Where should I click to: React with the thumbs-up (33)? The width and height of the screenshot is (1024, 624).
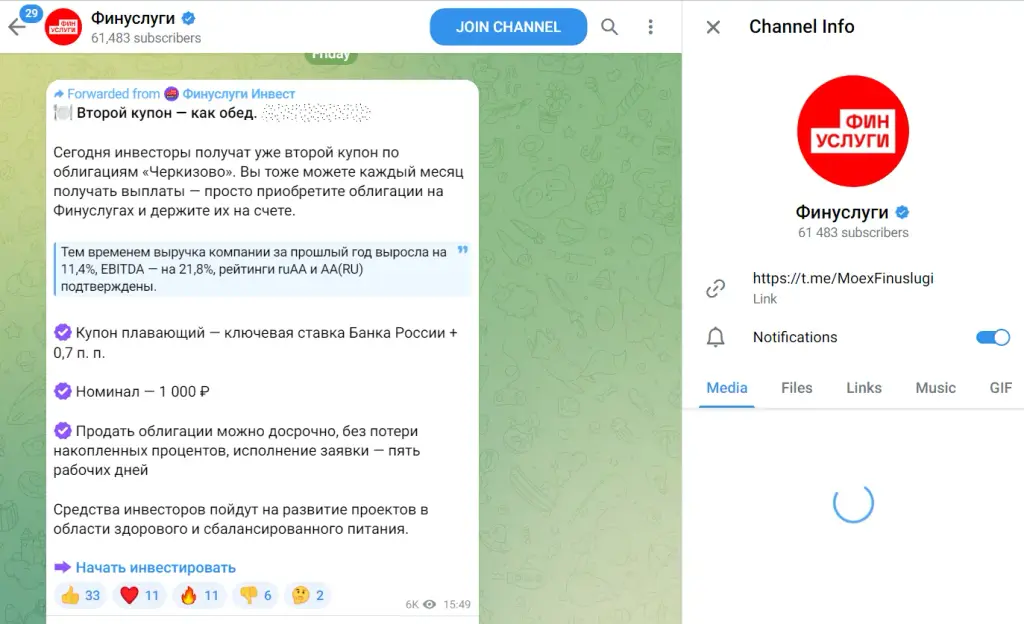point(80,595)
